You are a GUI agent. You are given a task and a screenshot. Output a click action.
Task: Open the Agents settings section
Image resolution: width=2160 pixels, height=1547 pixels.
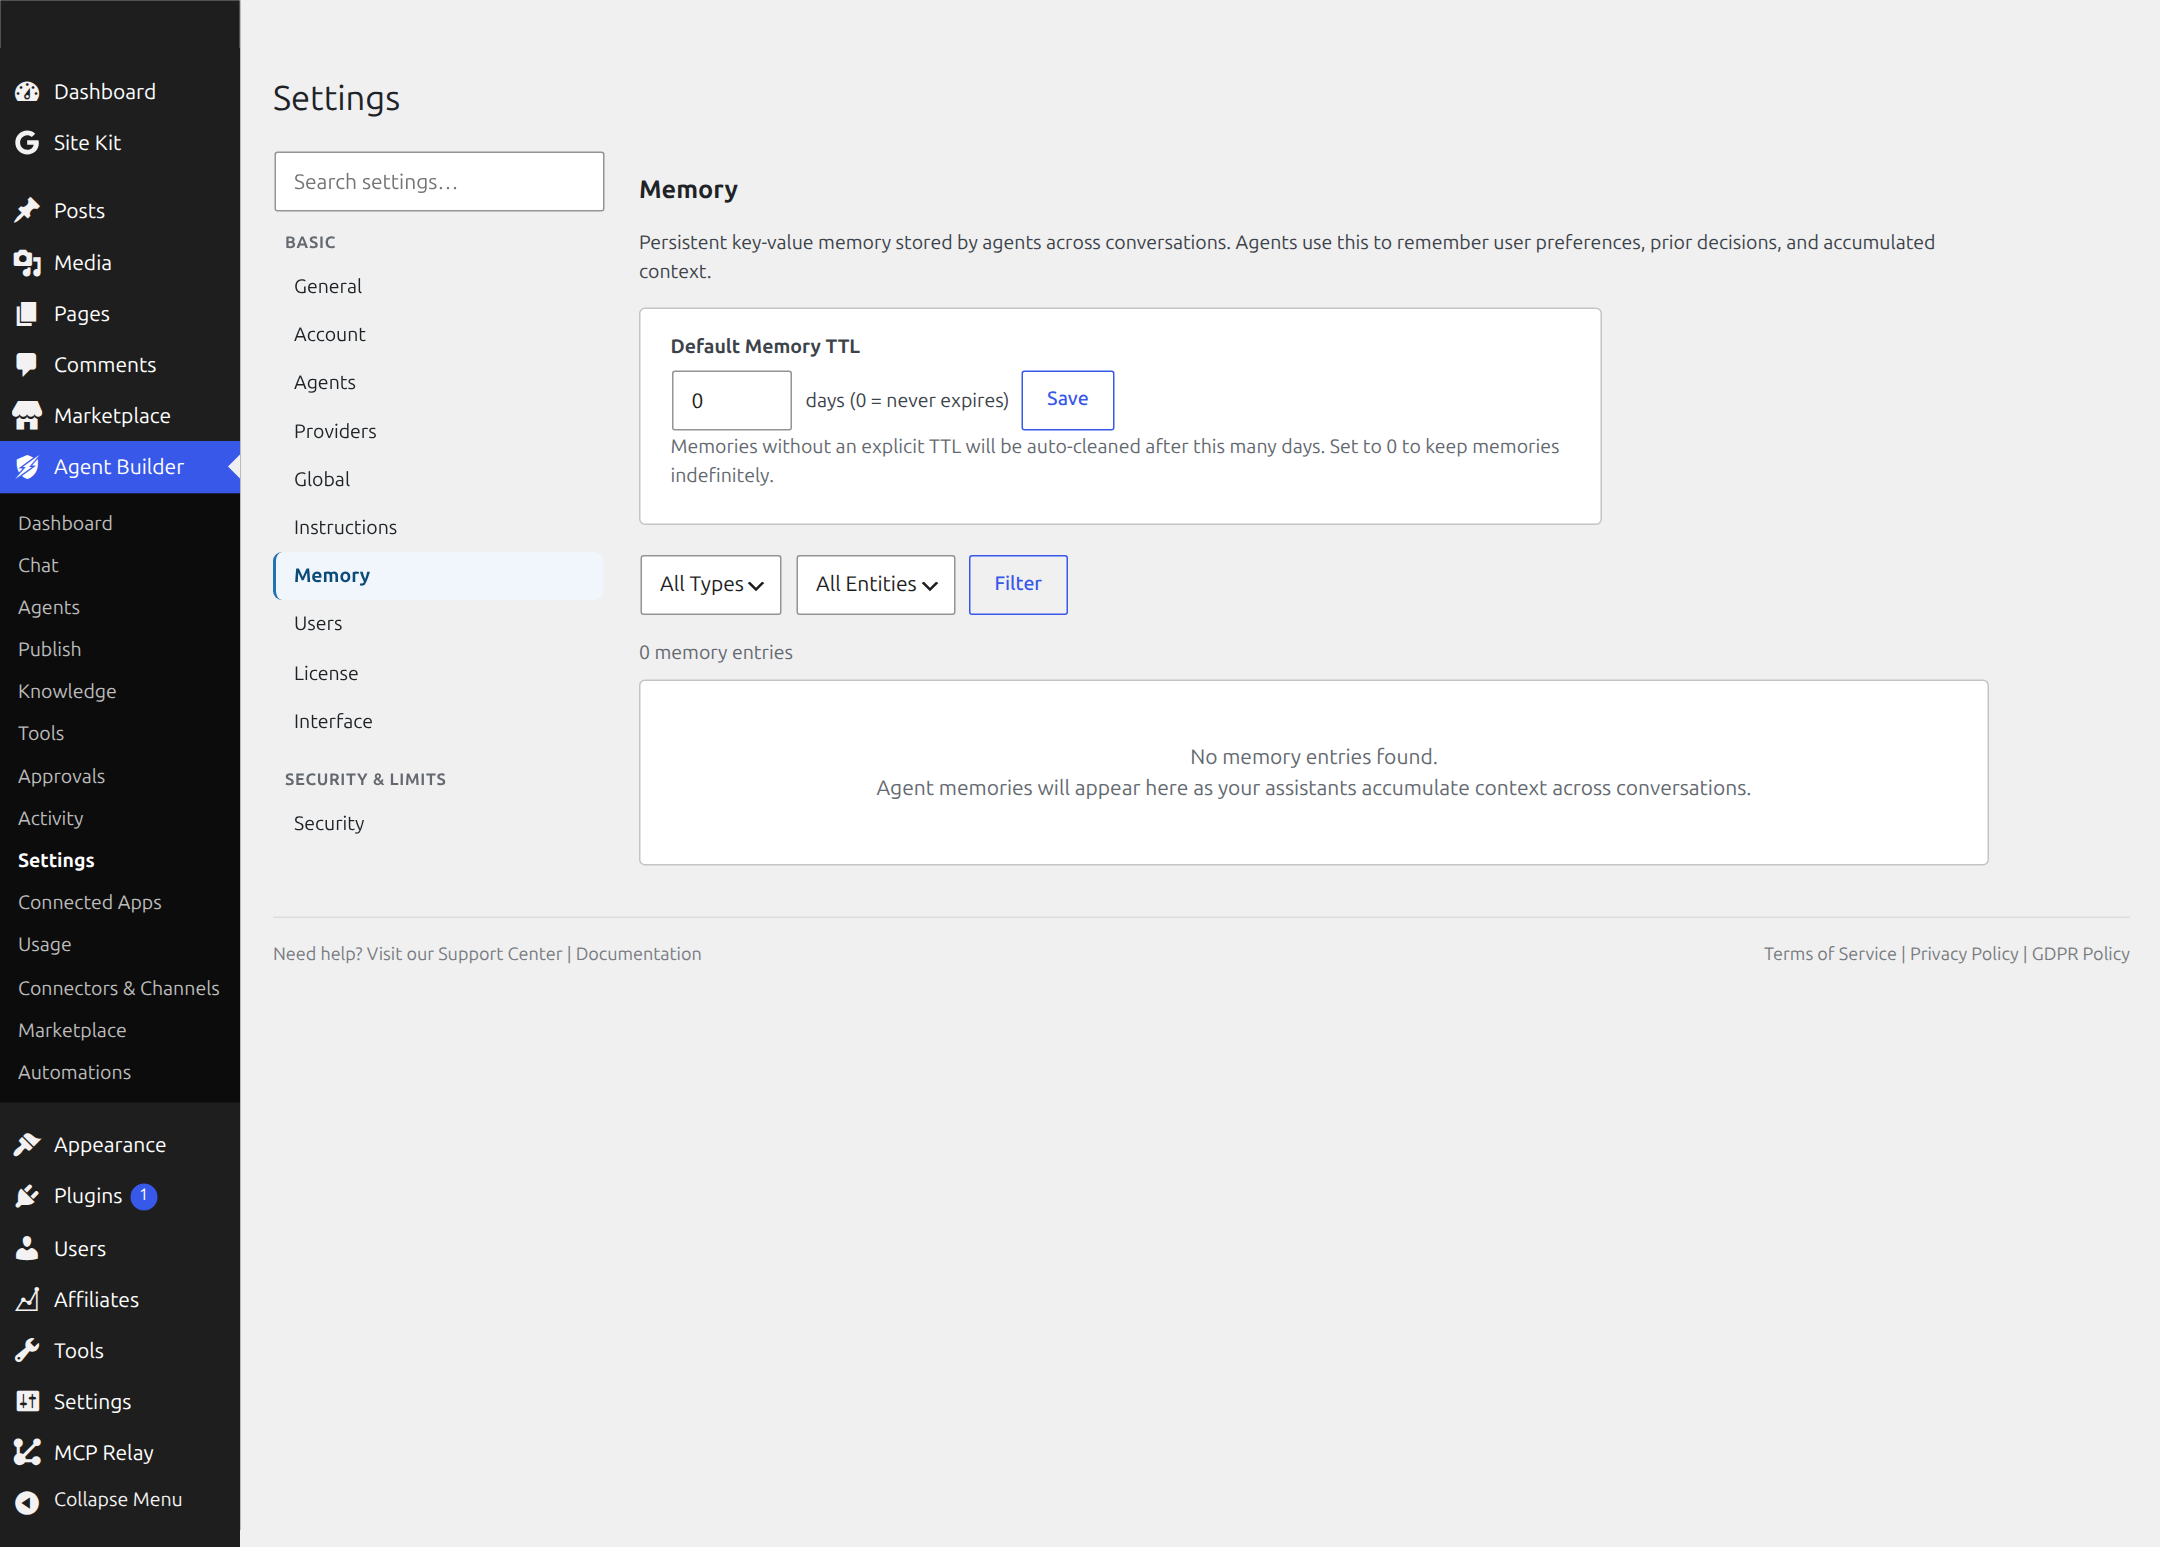438,383
